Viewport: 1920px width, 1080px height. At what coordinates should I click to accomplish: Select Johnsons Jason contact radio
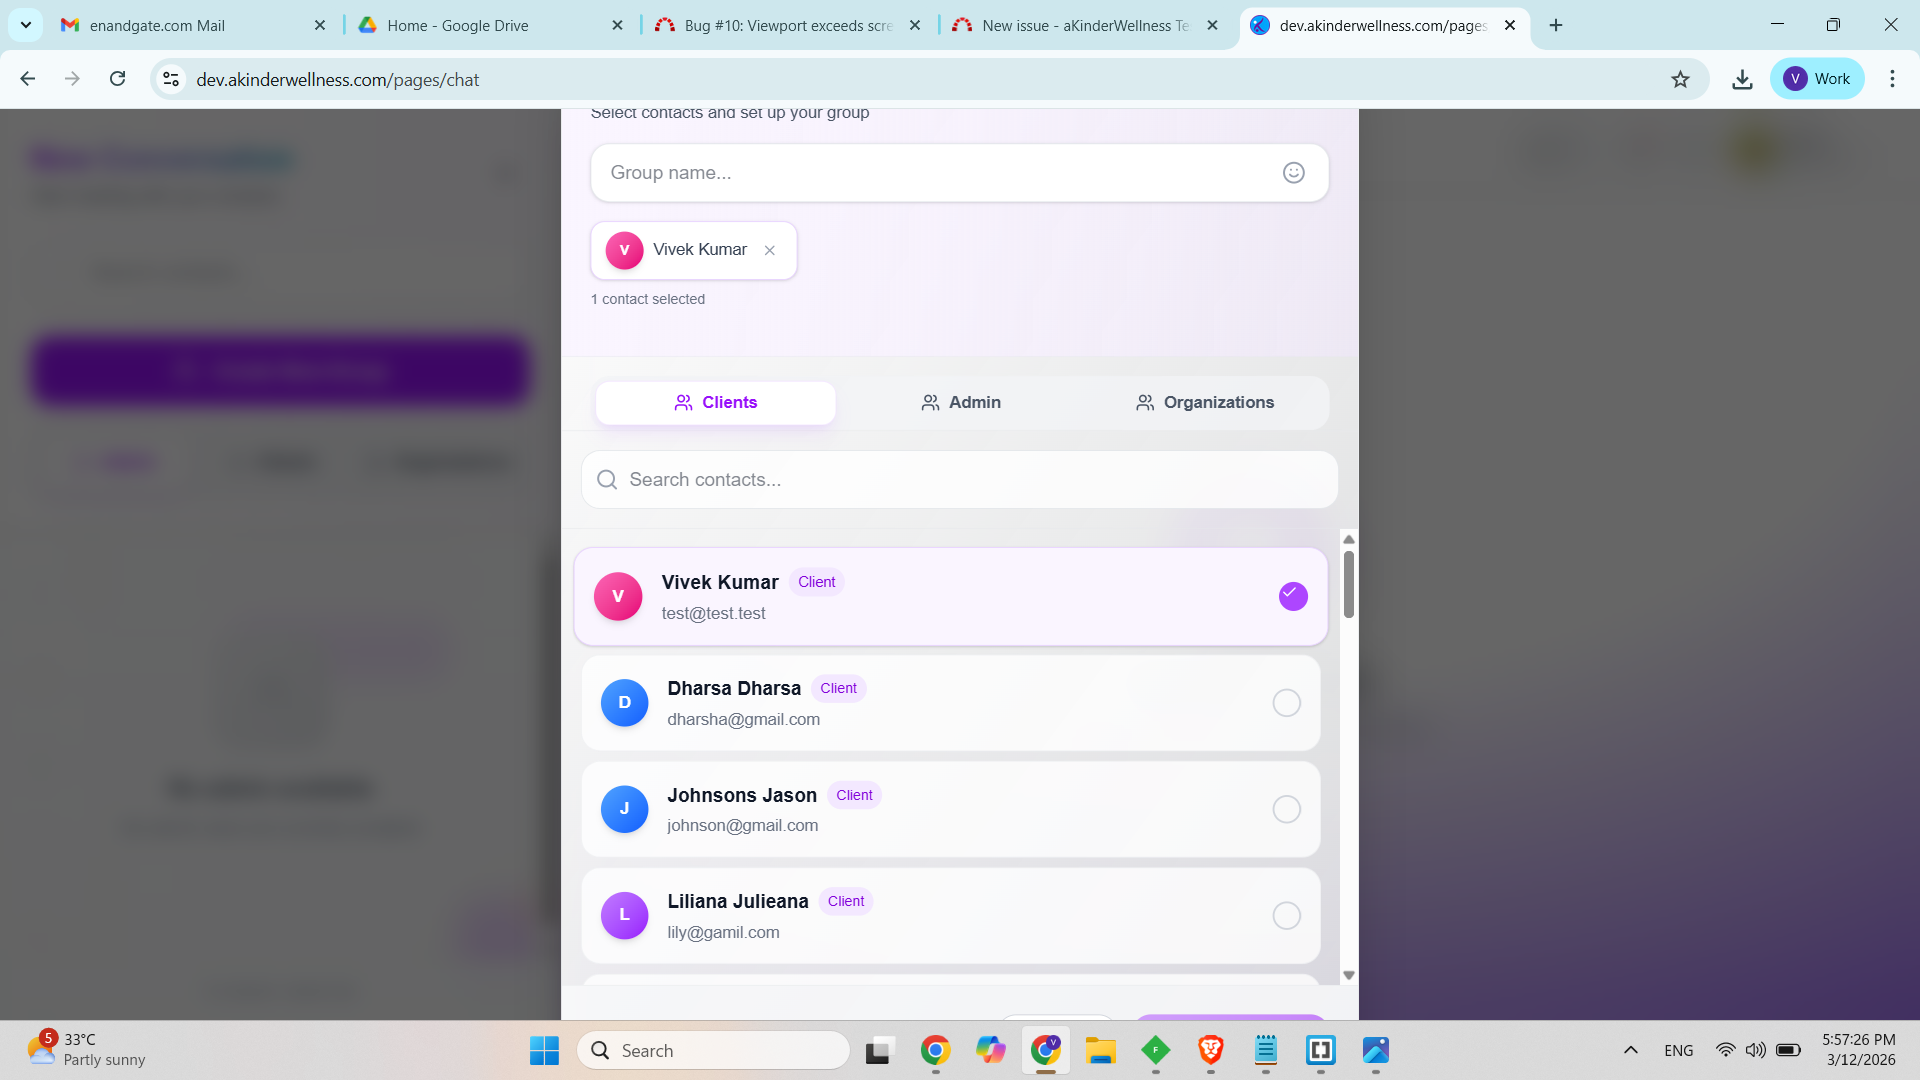pyautogui.click(x=1286, y=809)
